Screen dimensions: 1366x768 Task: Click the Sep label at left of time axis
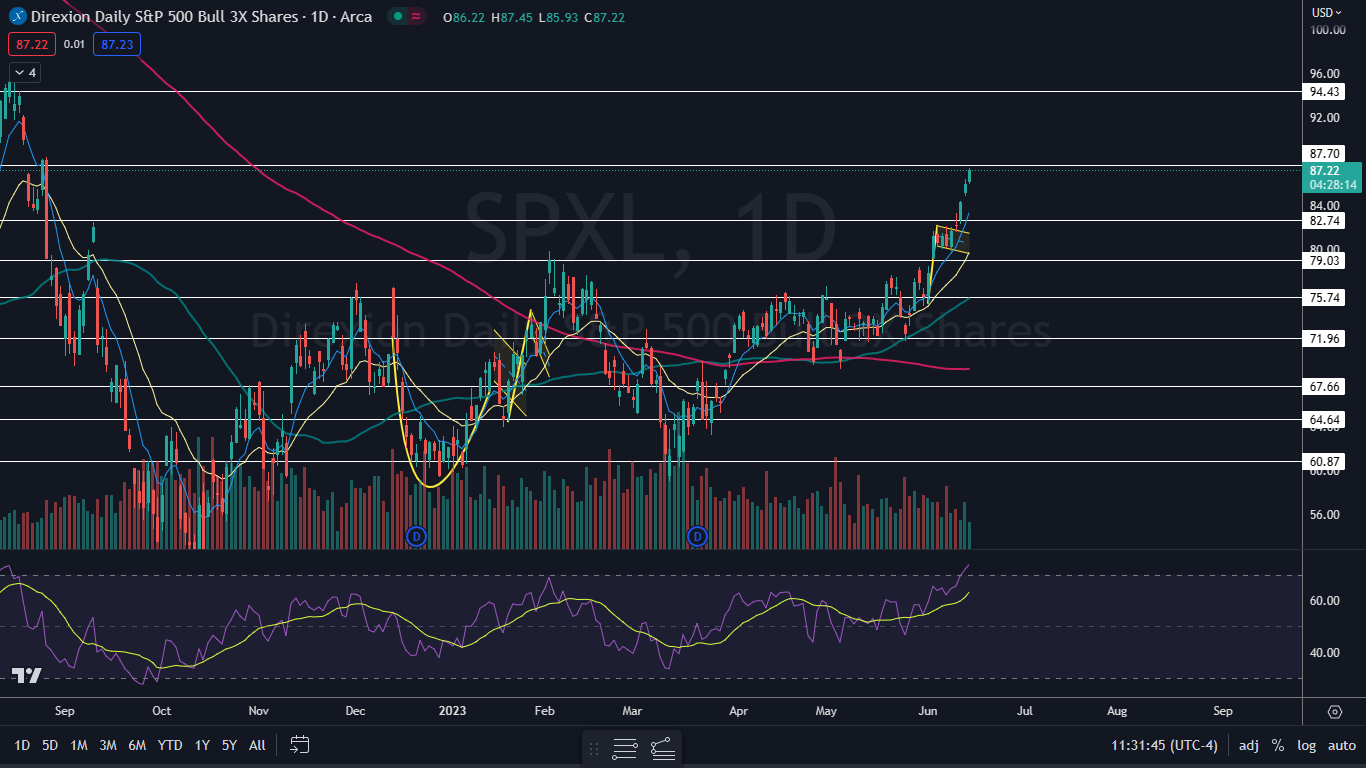pos(63,712)
